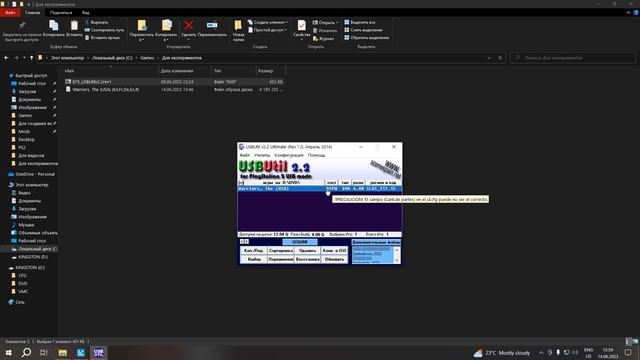Switch to the Поделиться ribbon tab
The width and height of the screenshot is (640, 360).
pos(61,13)
